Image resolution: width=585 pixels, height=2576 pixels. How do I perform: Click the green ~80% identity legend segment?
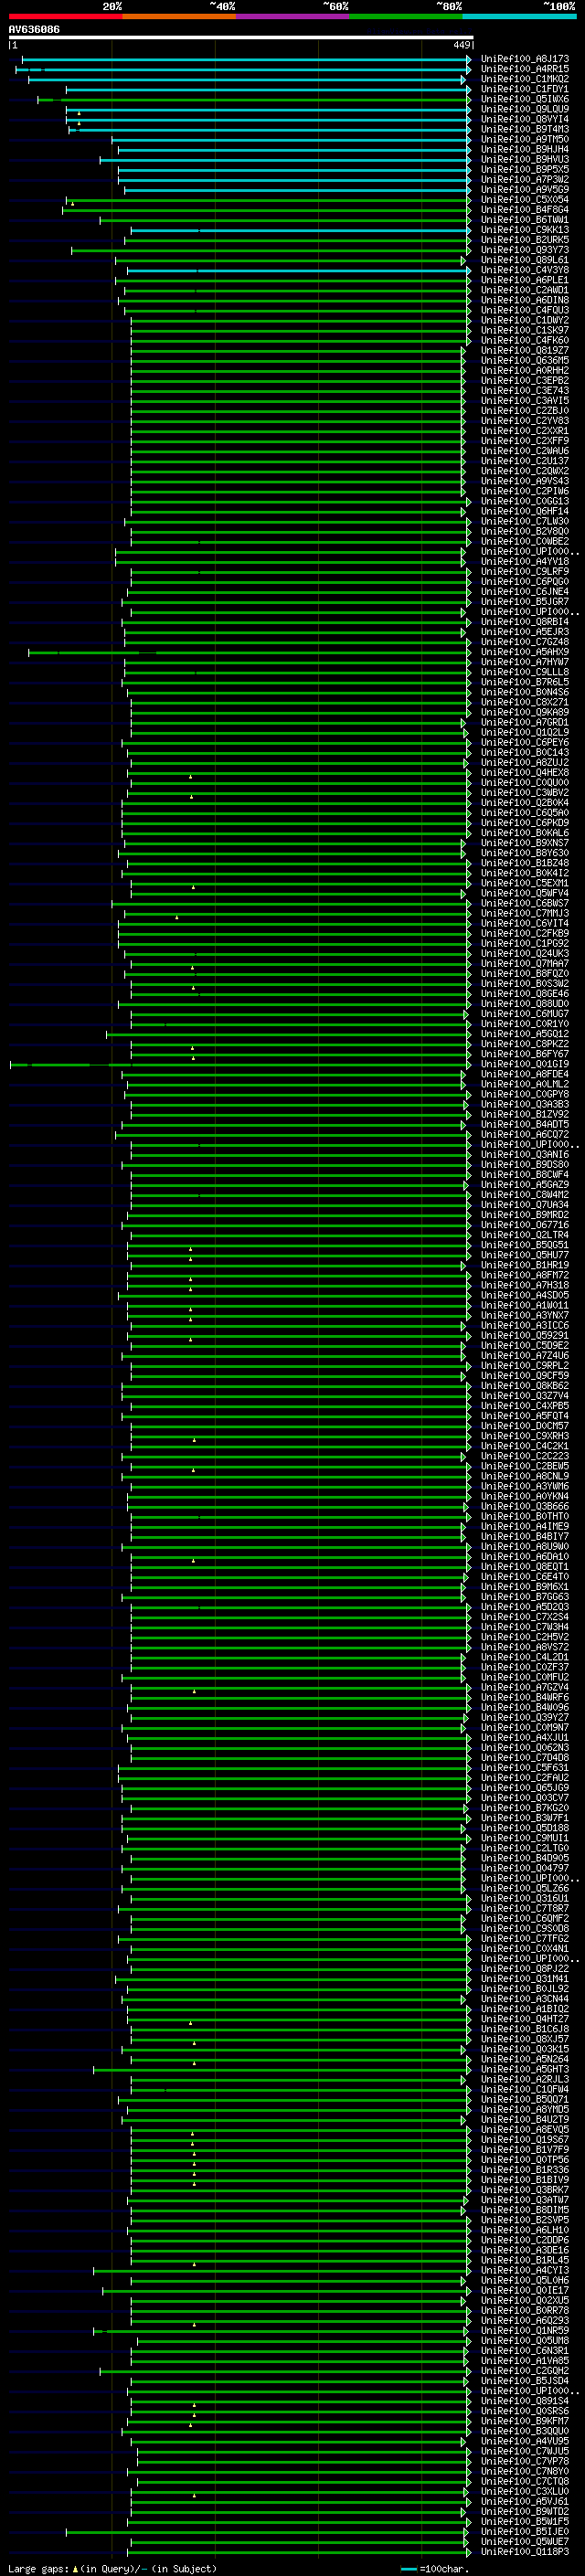coord(406,16)
